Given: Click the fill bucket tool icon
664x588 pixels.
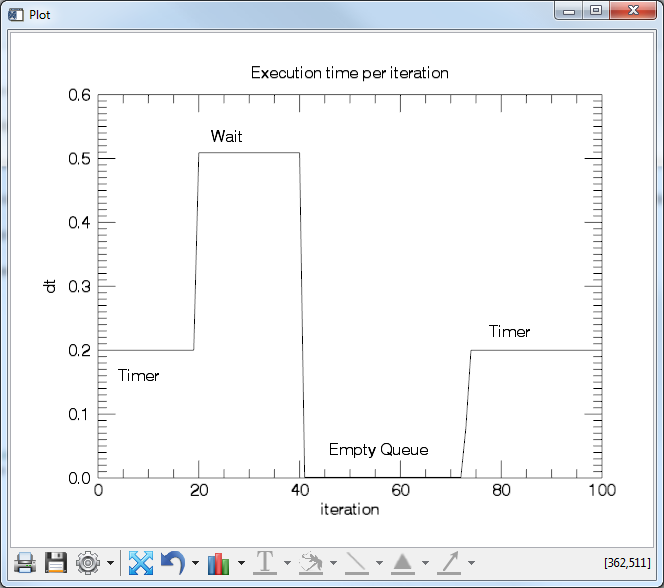Looking at the screenshot, I should coord(310,563).
